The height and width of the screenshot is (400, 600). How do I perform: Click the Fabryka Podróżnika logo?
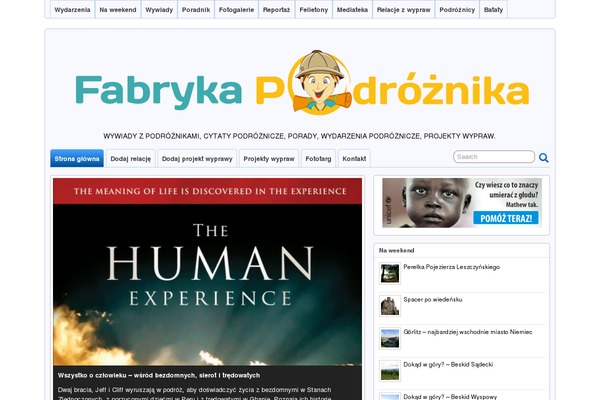click(302, 83)
